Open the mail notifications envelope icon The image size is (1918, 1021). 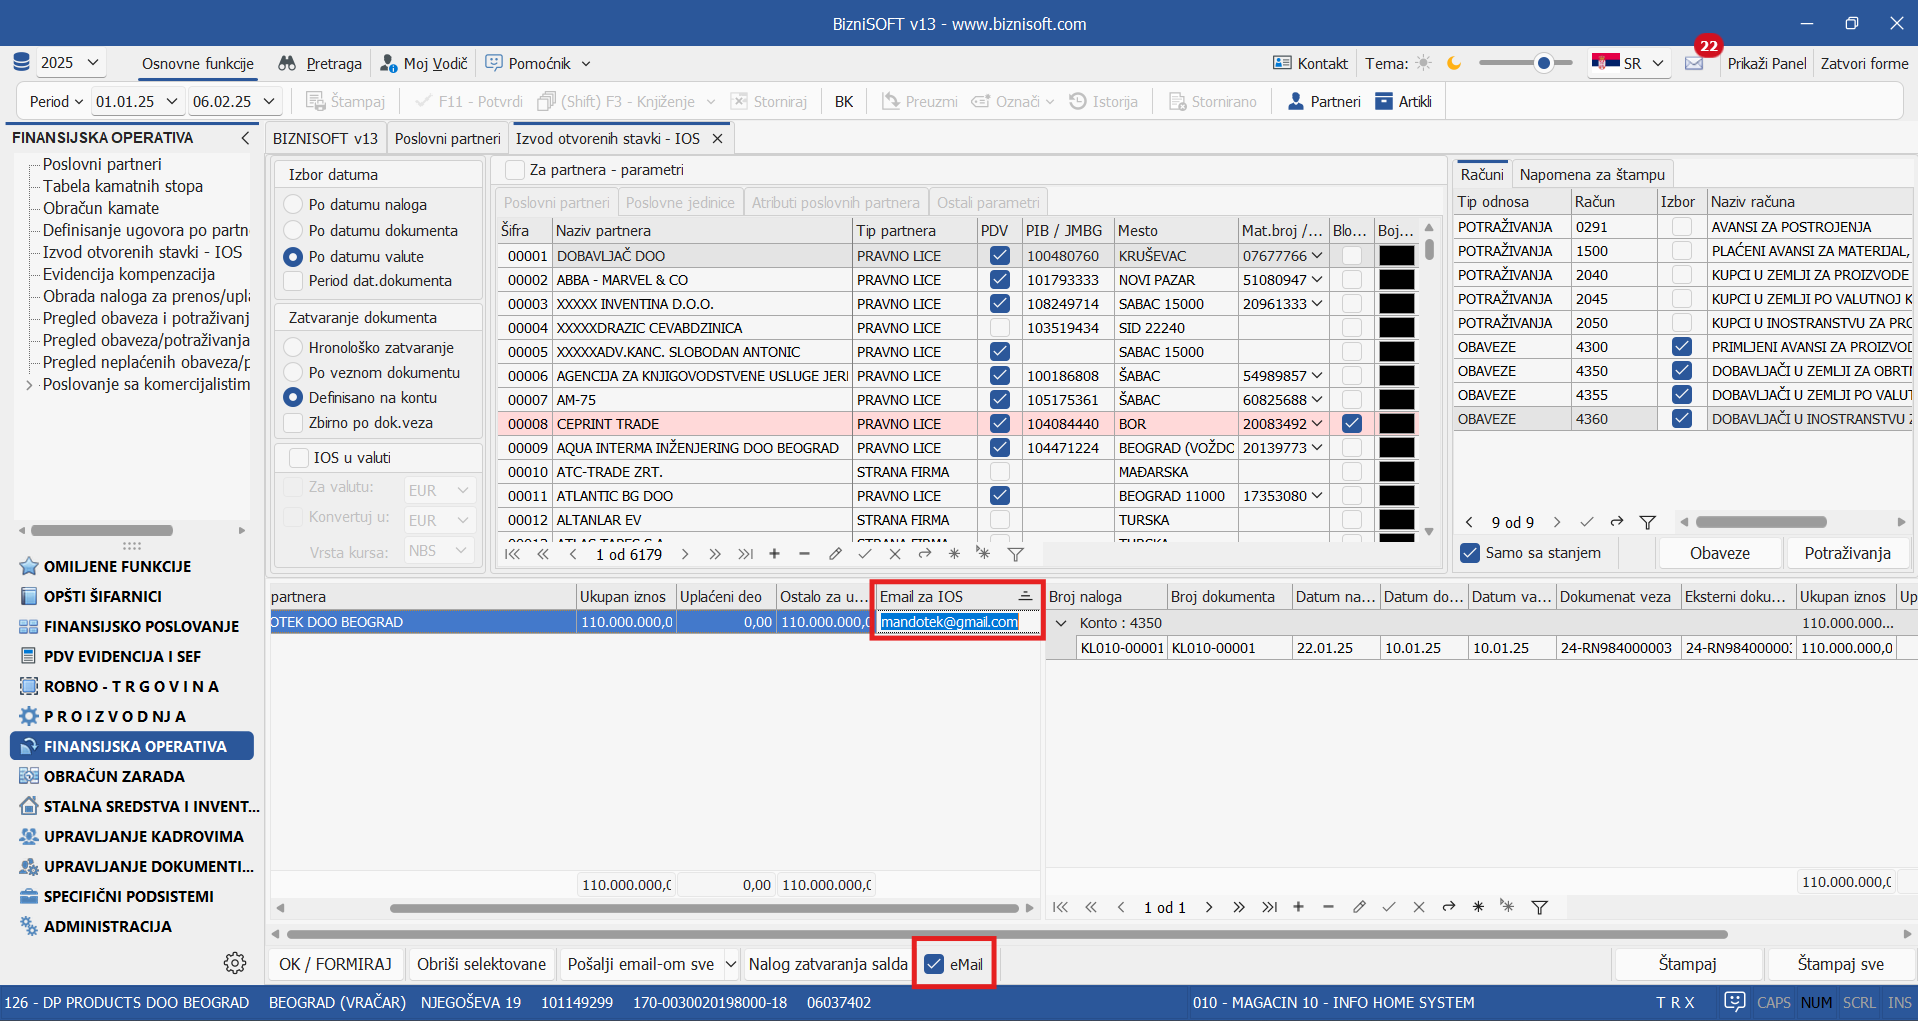(x=1694, y=63)
